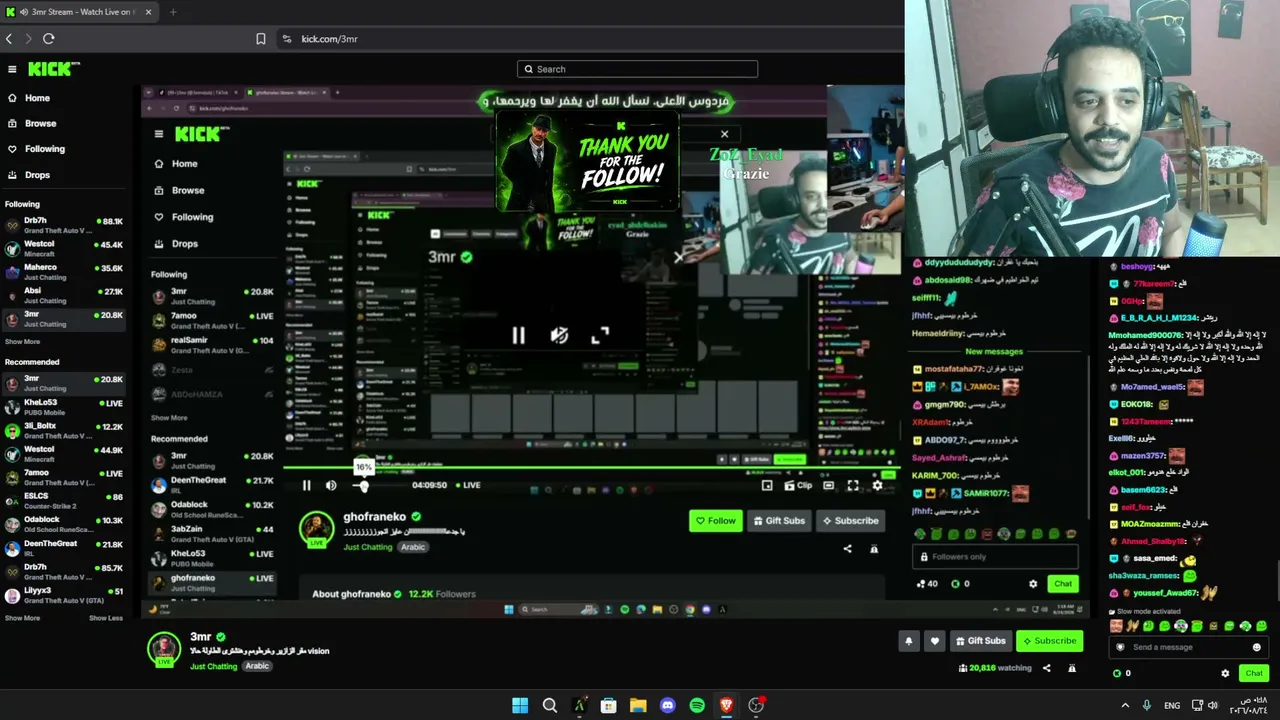Click the channel points icon below the chat input
The height and width of the screenshot is (720, 1280).
1117,673
